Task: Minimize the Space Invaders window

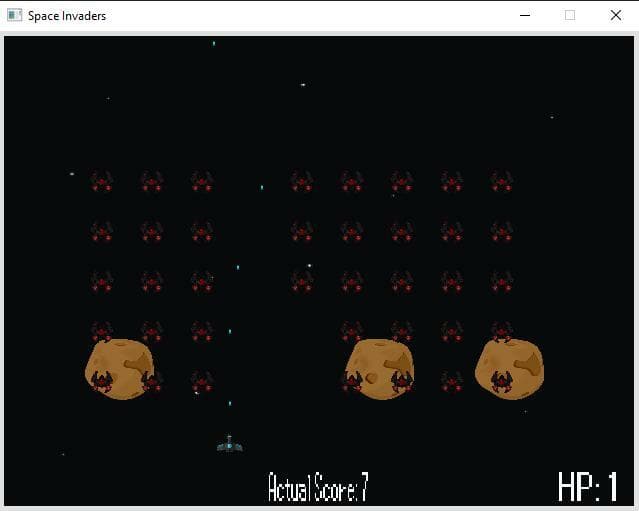Action: (x=525, y=15)
